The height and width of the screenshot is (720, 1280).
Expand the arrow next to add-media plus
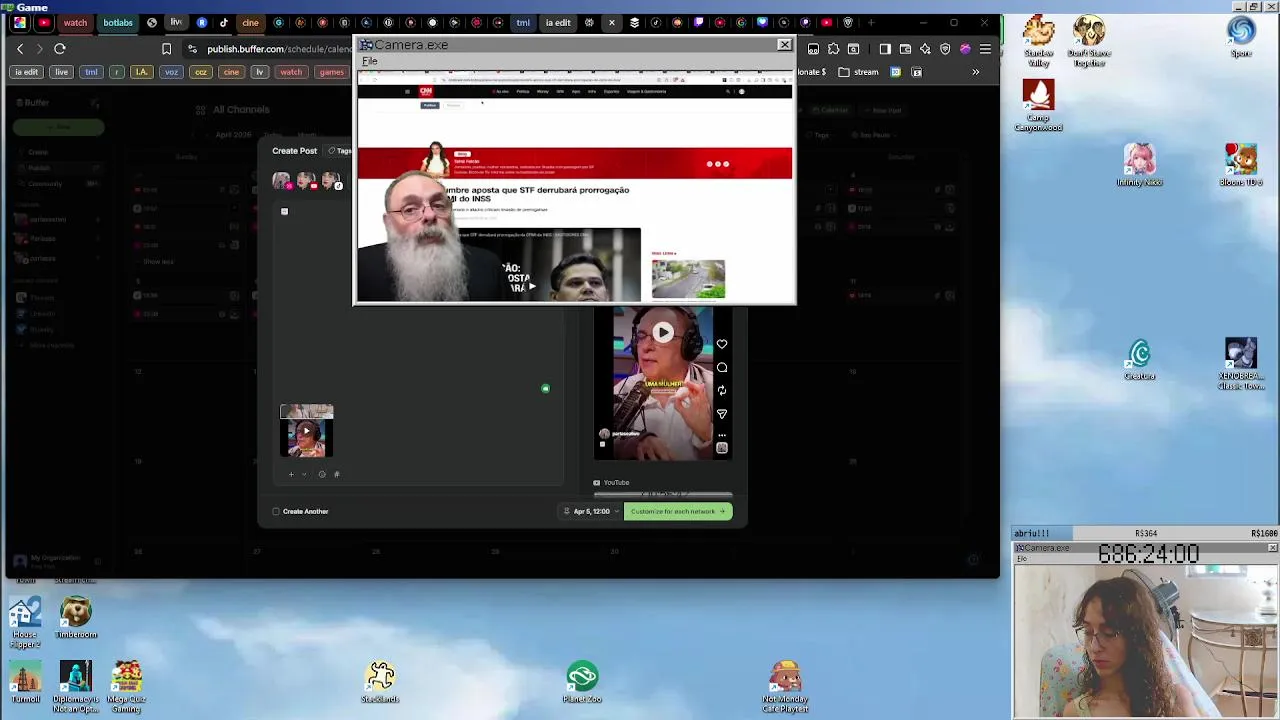pos(304,474)
